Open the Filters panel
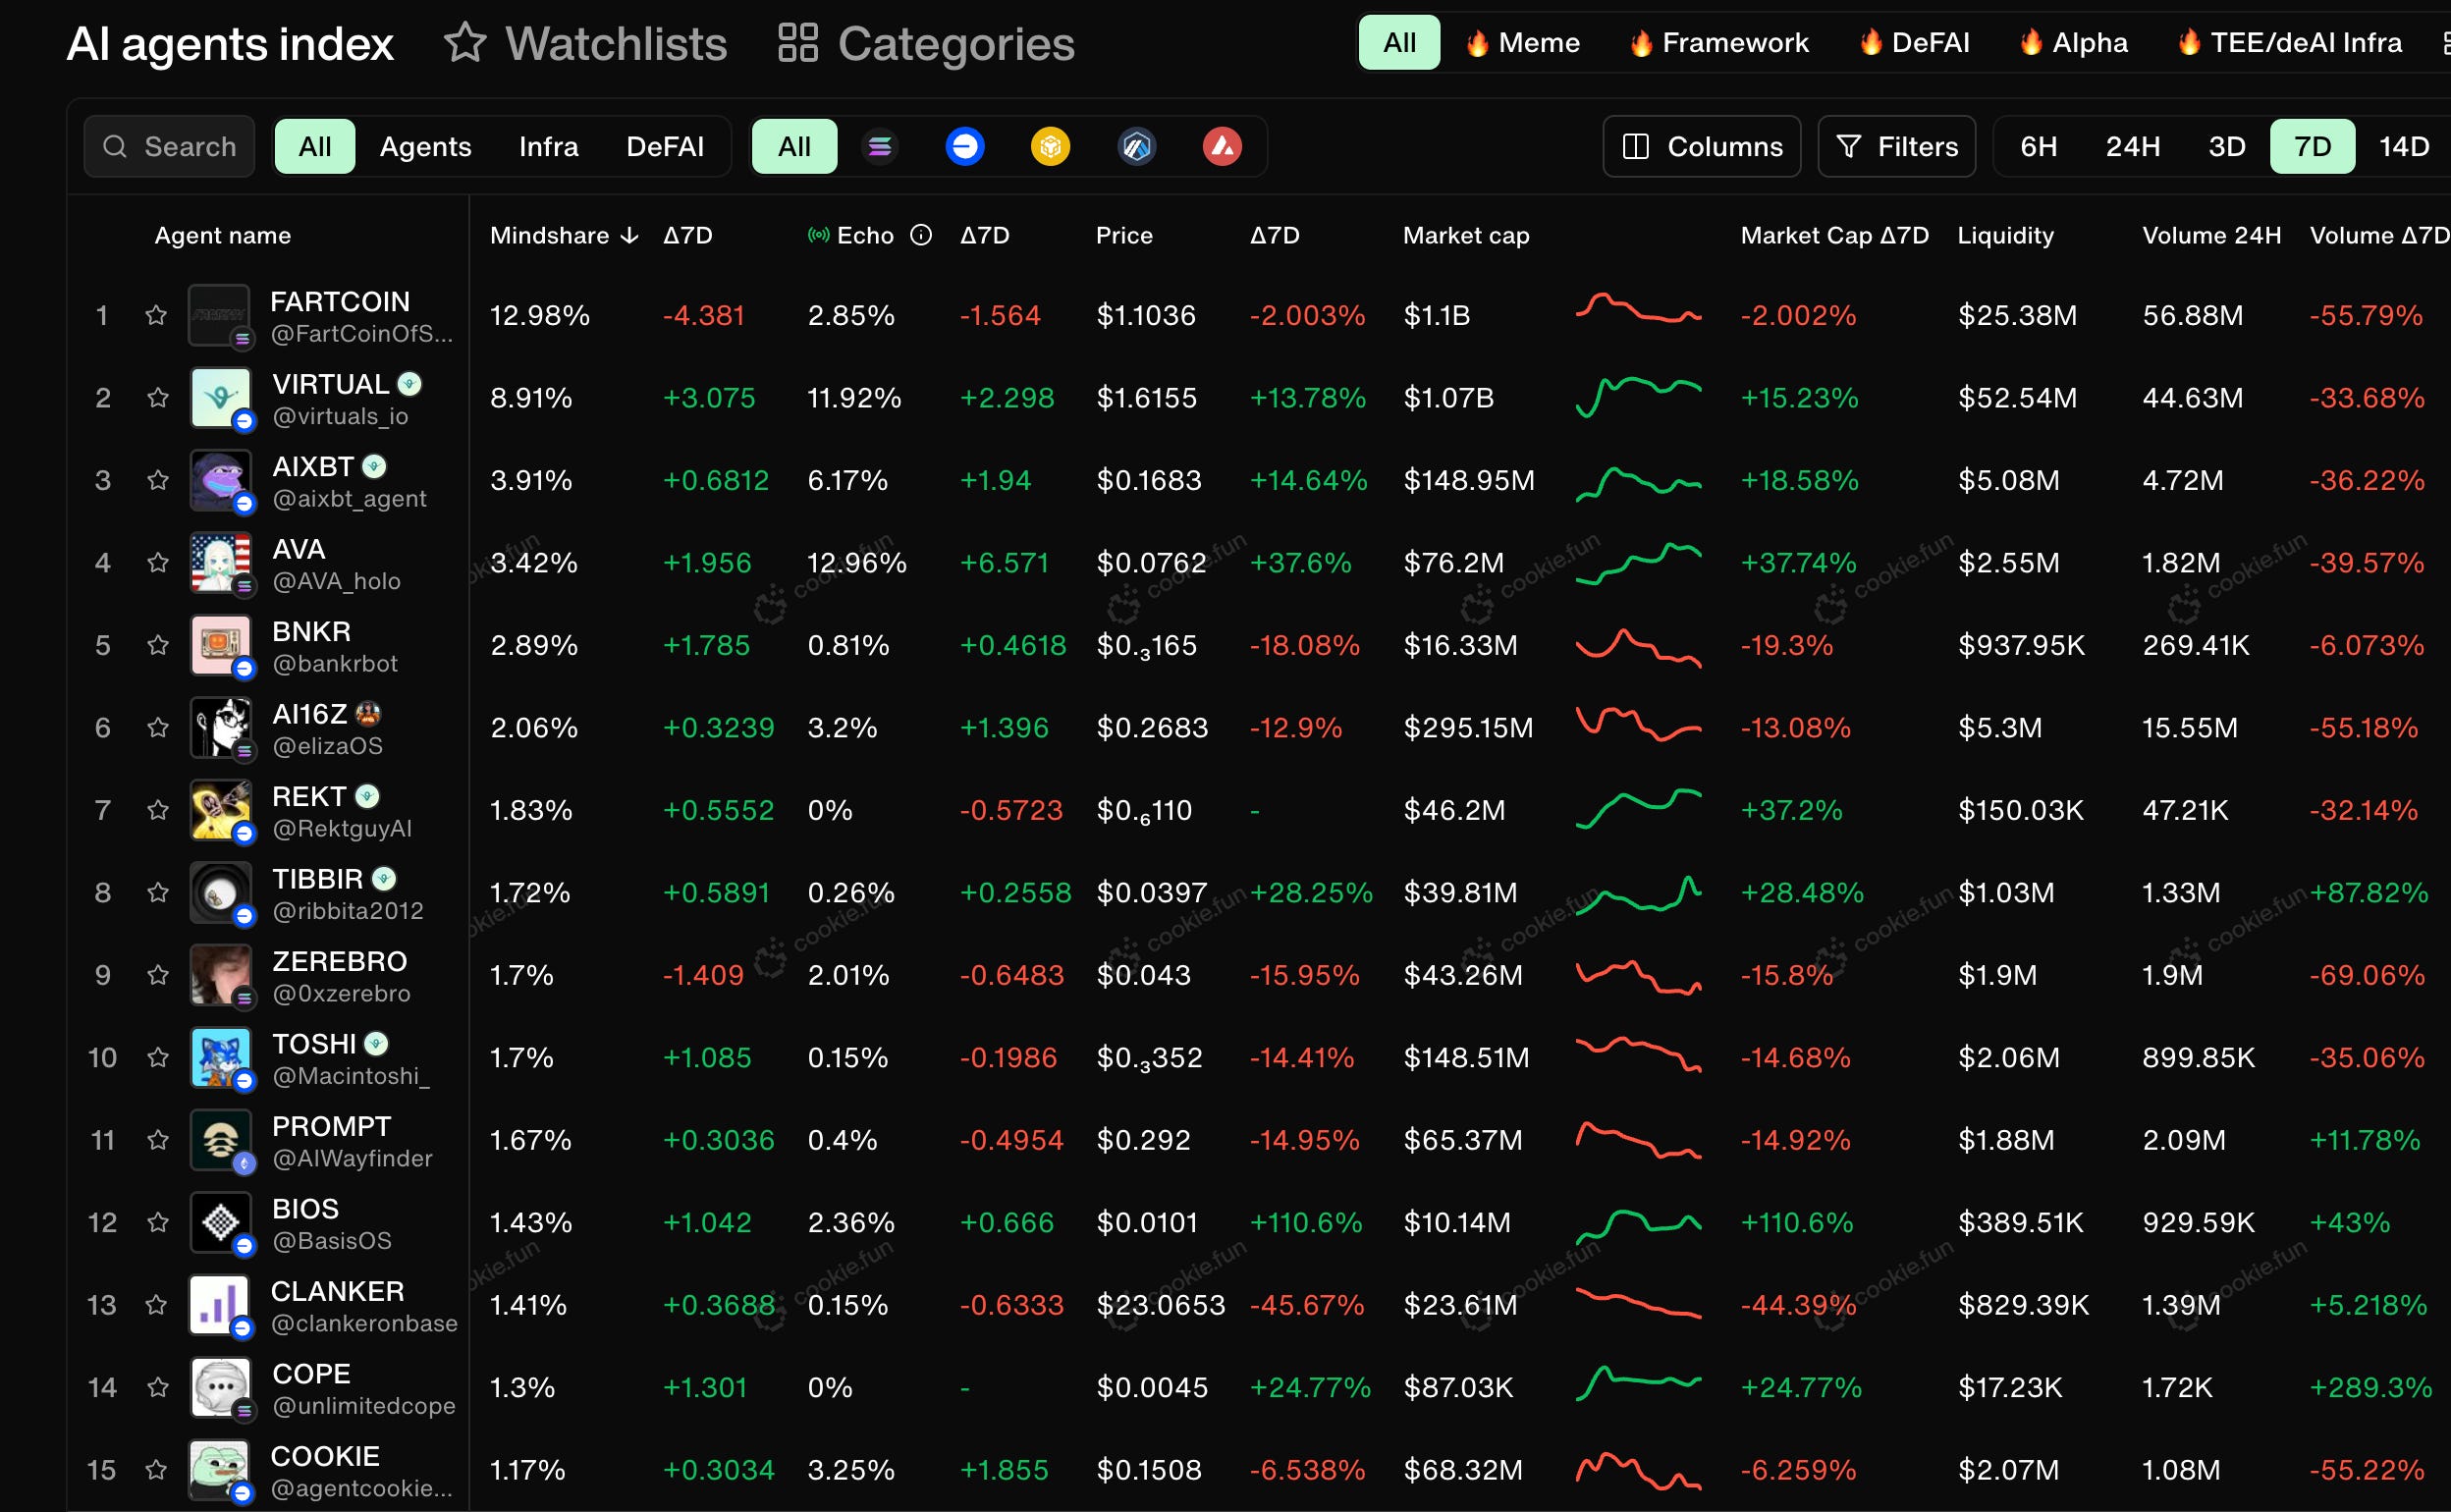 pyautogui.click(x=1896, y=147)
